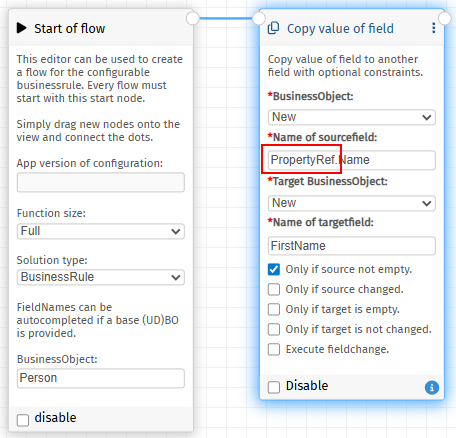Click the Copy value of field node icon
Image resolution: width=456 pixels, height=438 pixels.
click(273, 28)
